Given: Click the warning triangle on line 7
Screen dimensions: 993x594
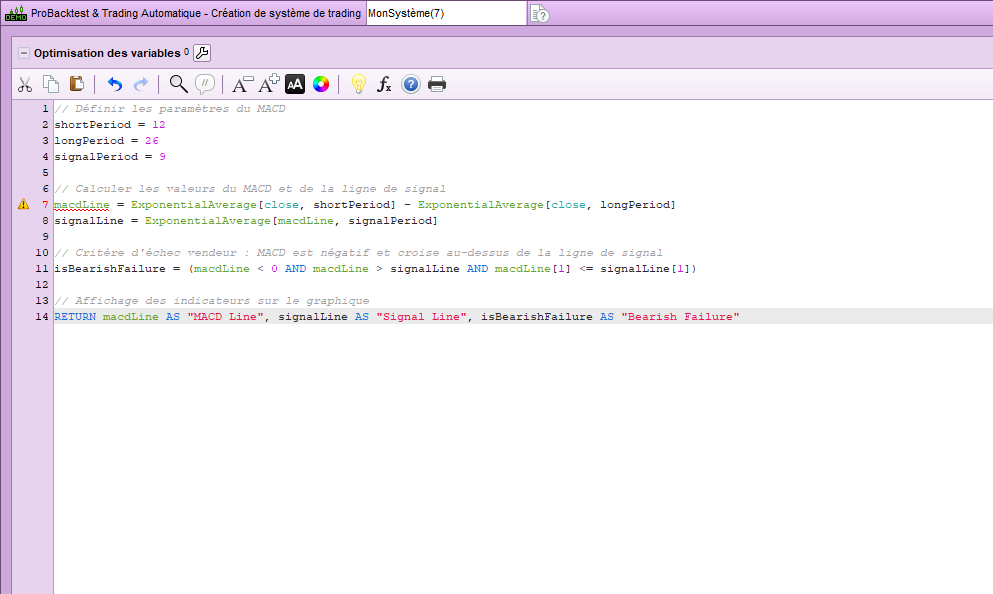Looking at the screenshot, I should coord(23,204).
